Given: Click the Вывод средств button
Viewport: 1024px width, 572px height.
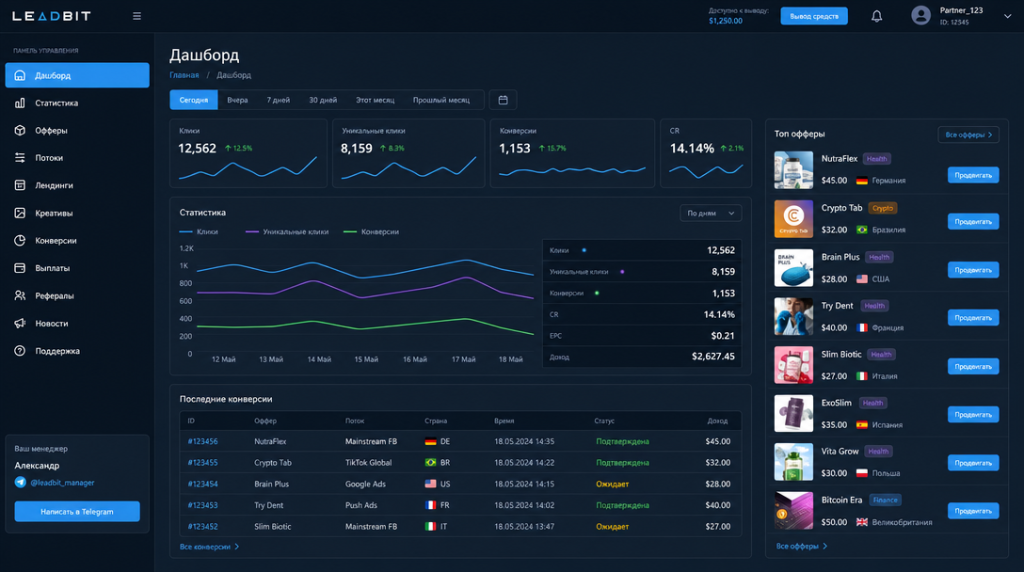Looking at the screenshot, I should pos(814,16).
